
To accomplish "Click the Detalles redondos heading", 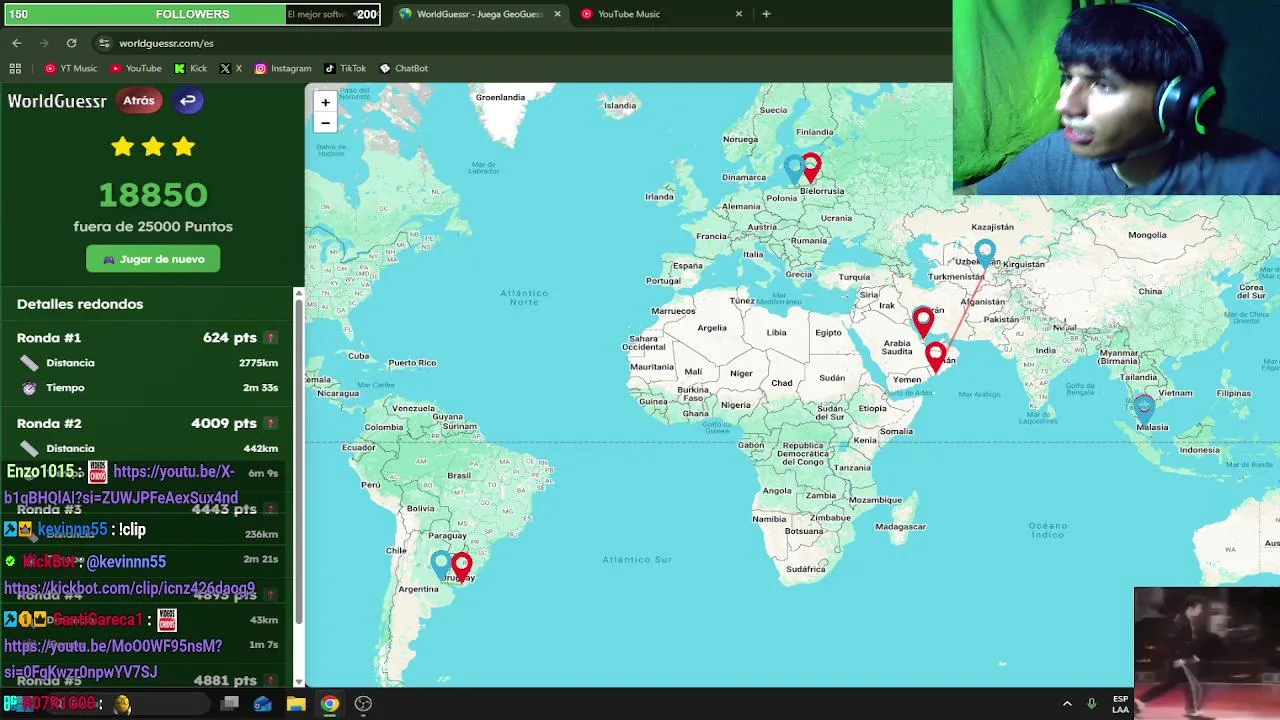I will (80, 304).
